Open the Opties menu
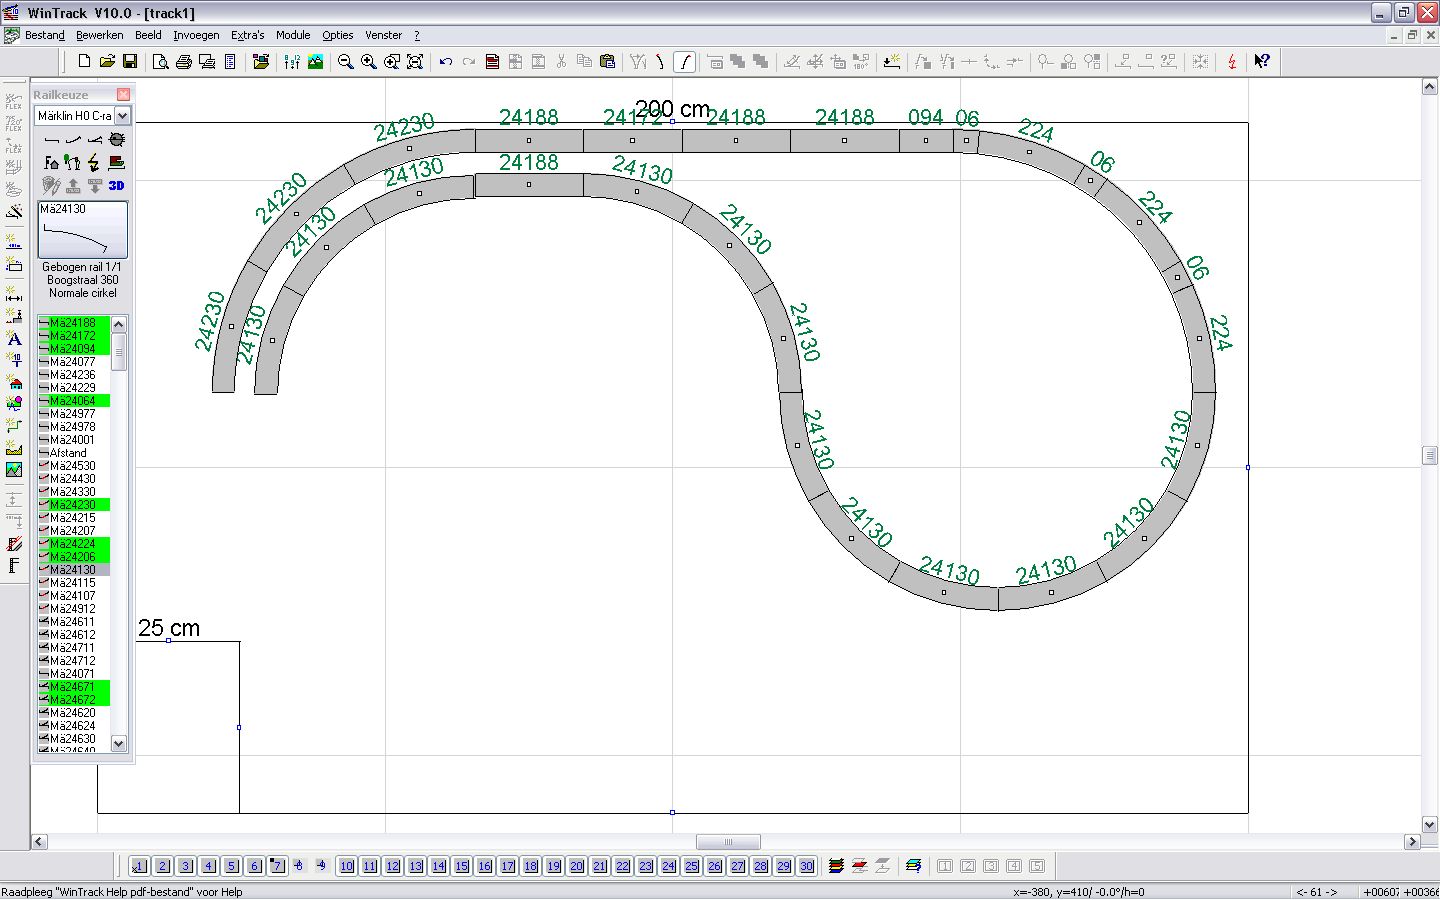 338,35
